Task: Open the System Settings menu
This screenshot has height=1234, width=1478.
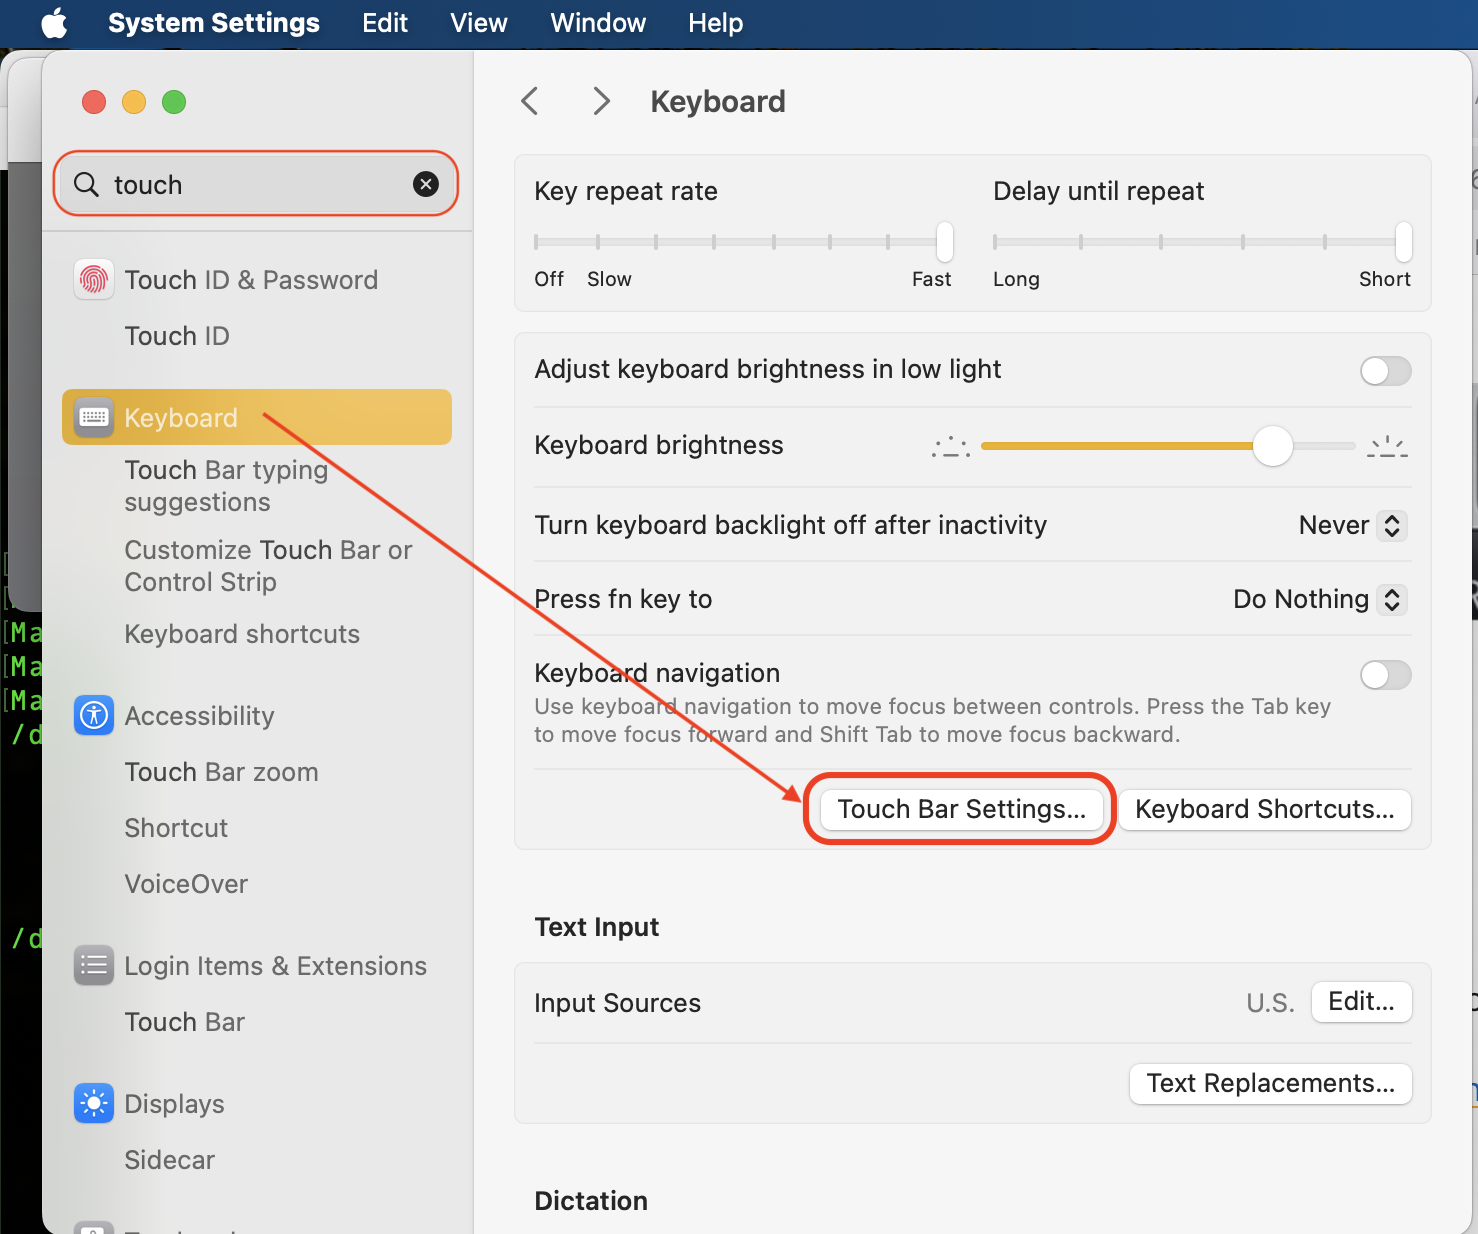Action: coord(214,23)
